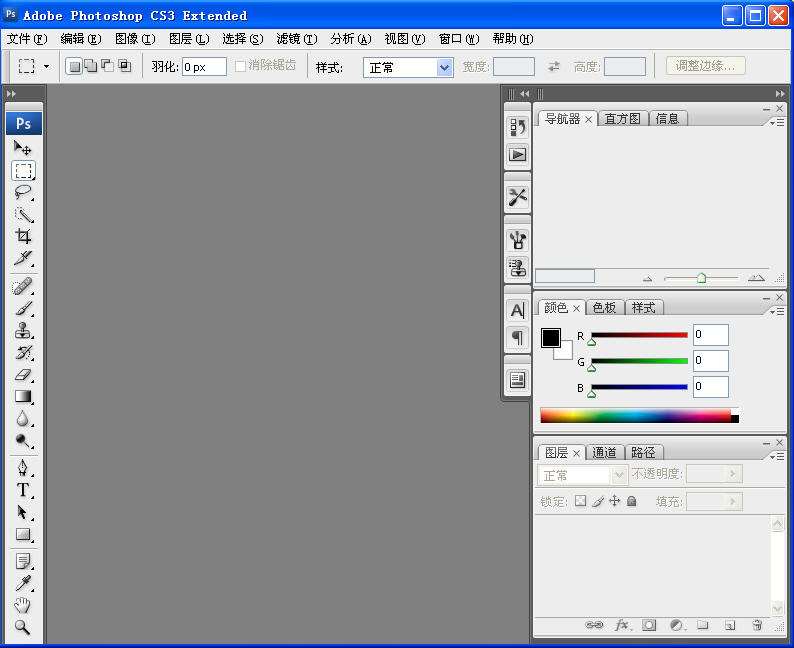Click the R red slider
The width and height of the screenshot is (794, 648).
[639, 336]
